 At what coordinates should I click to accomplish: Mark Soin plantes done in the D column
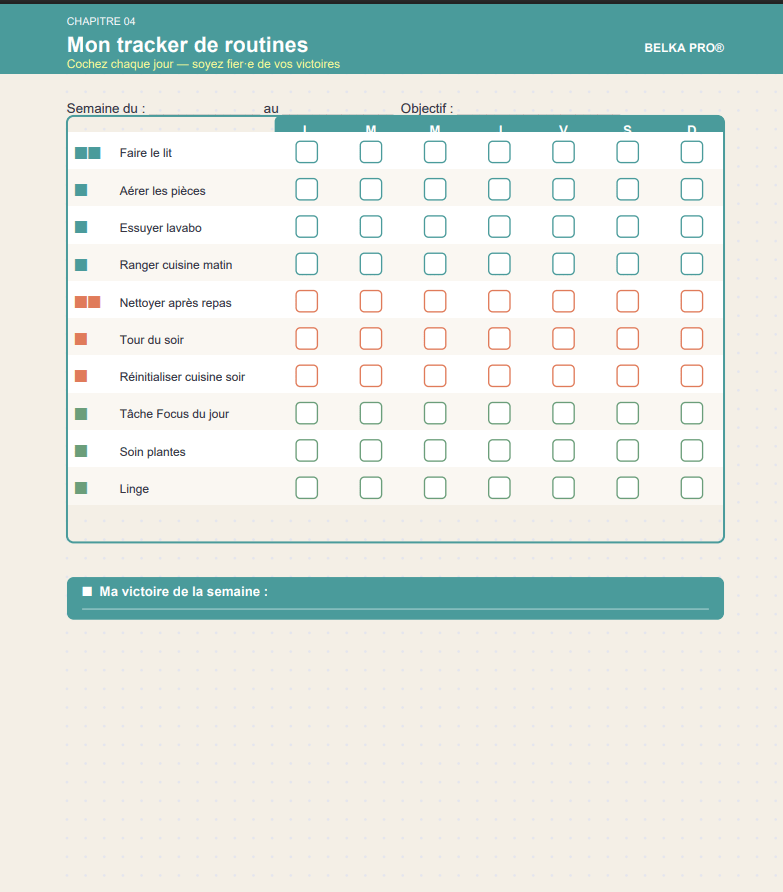tap(691, 451)
